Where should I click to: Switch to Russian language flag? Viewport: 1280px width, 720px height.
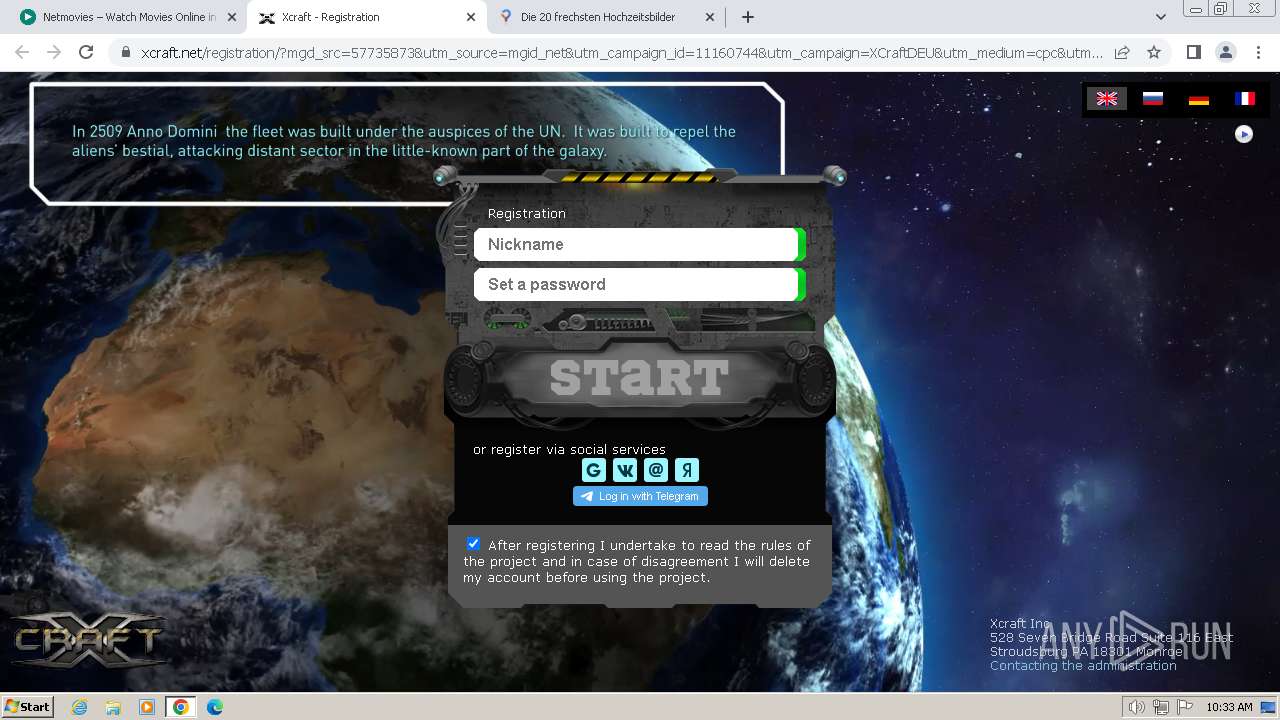click(x=1153, y=98)
